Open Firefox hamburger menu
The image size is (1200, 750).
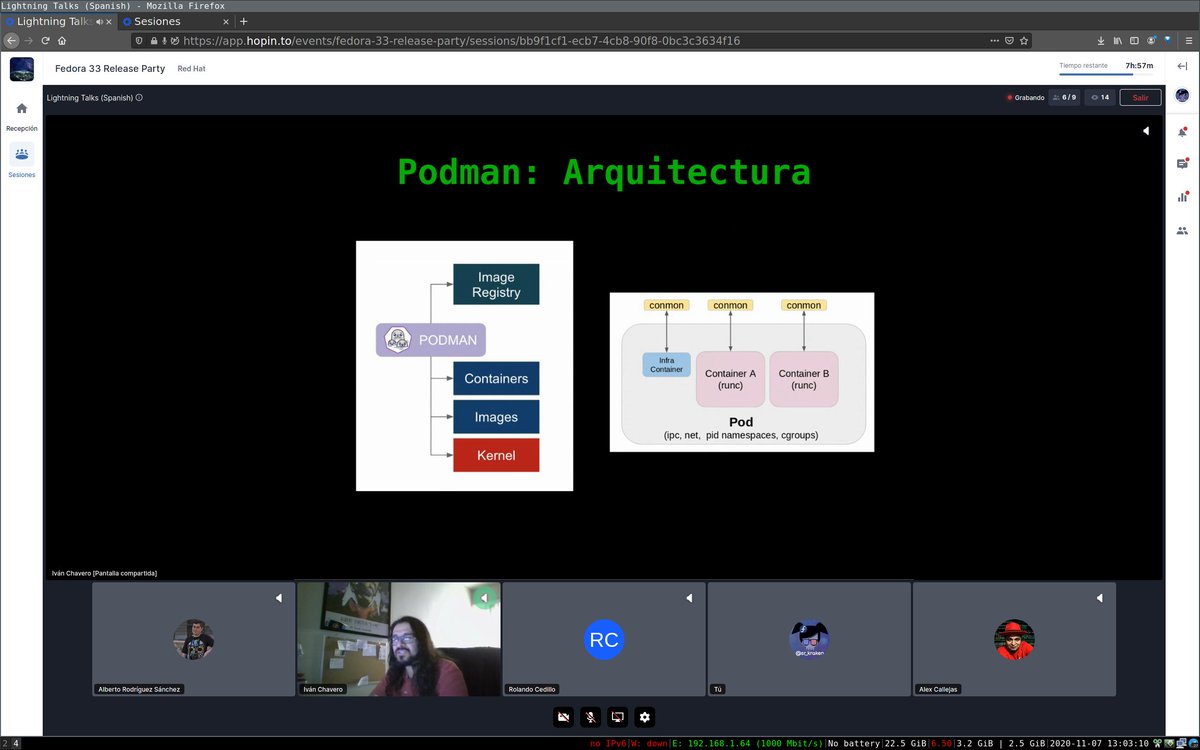[1188, 41]
